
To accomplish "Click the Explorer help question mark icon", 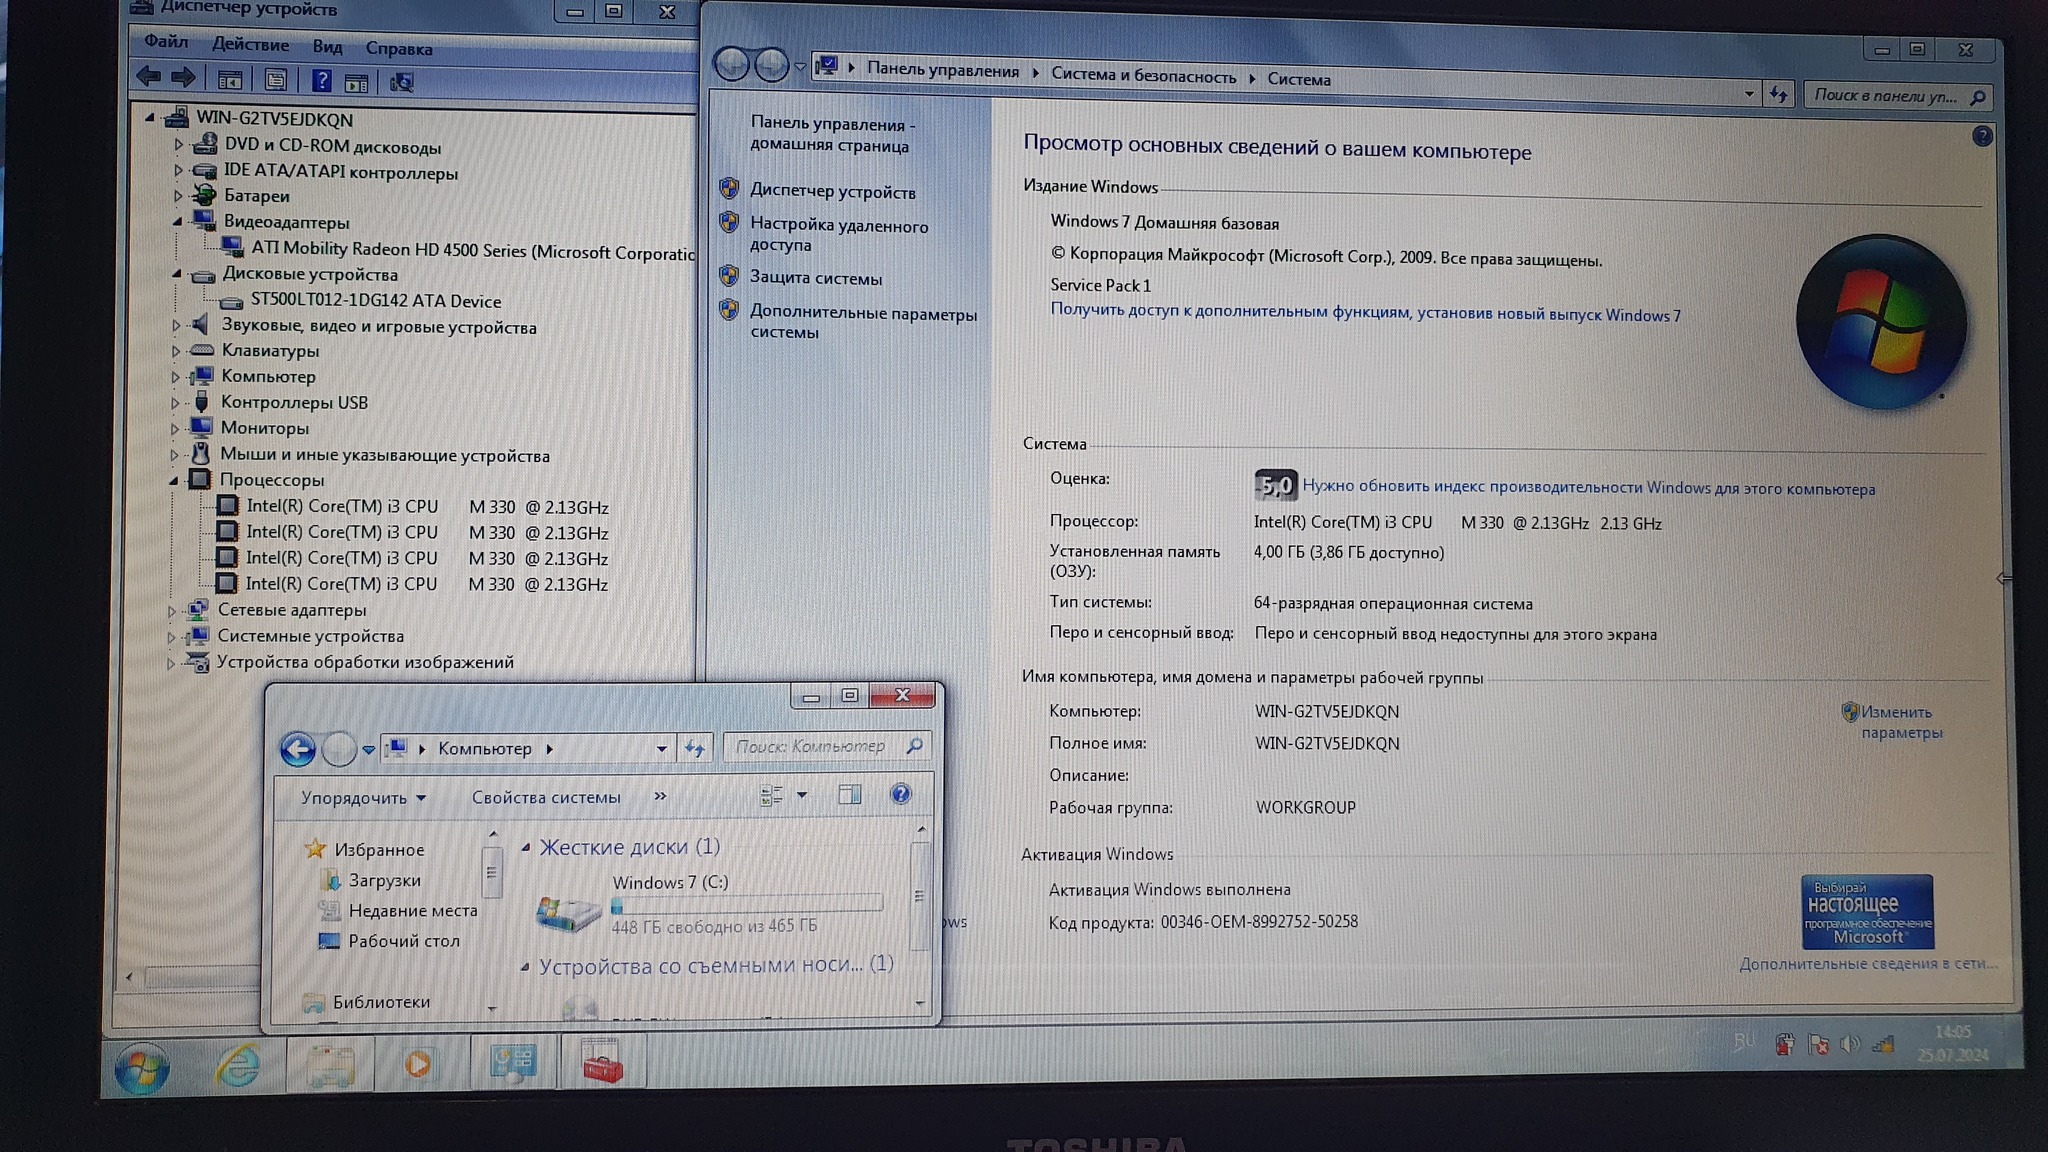I will tap(900, 794).
